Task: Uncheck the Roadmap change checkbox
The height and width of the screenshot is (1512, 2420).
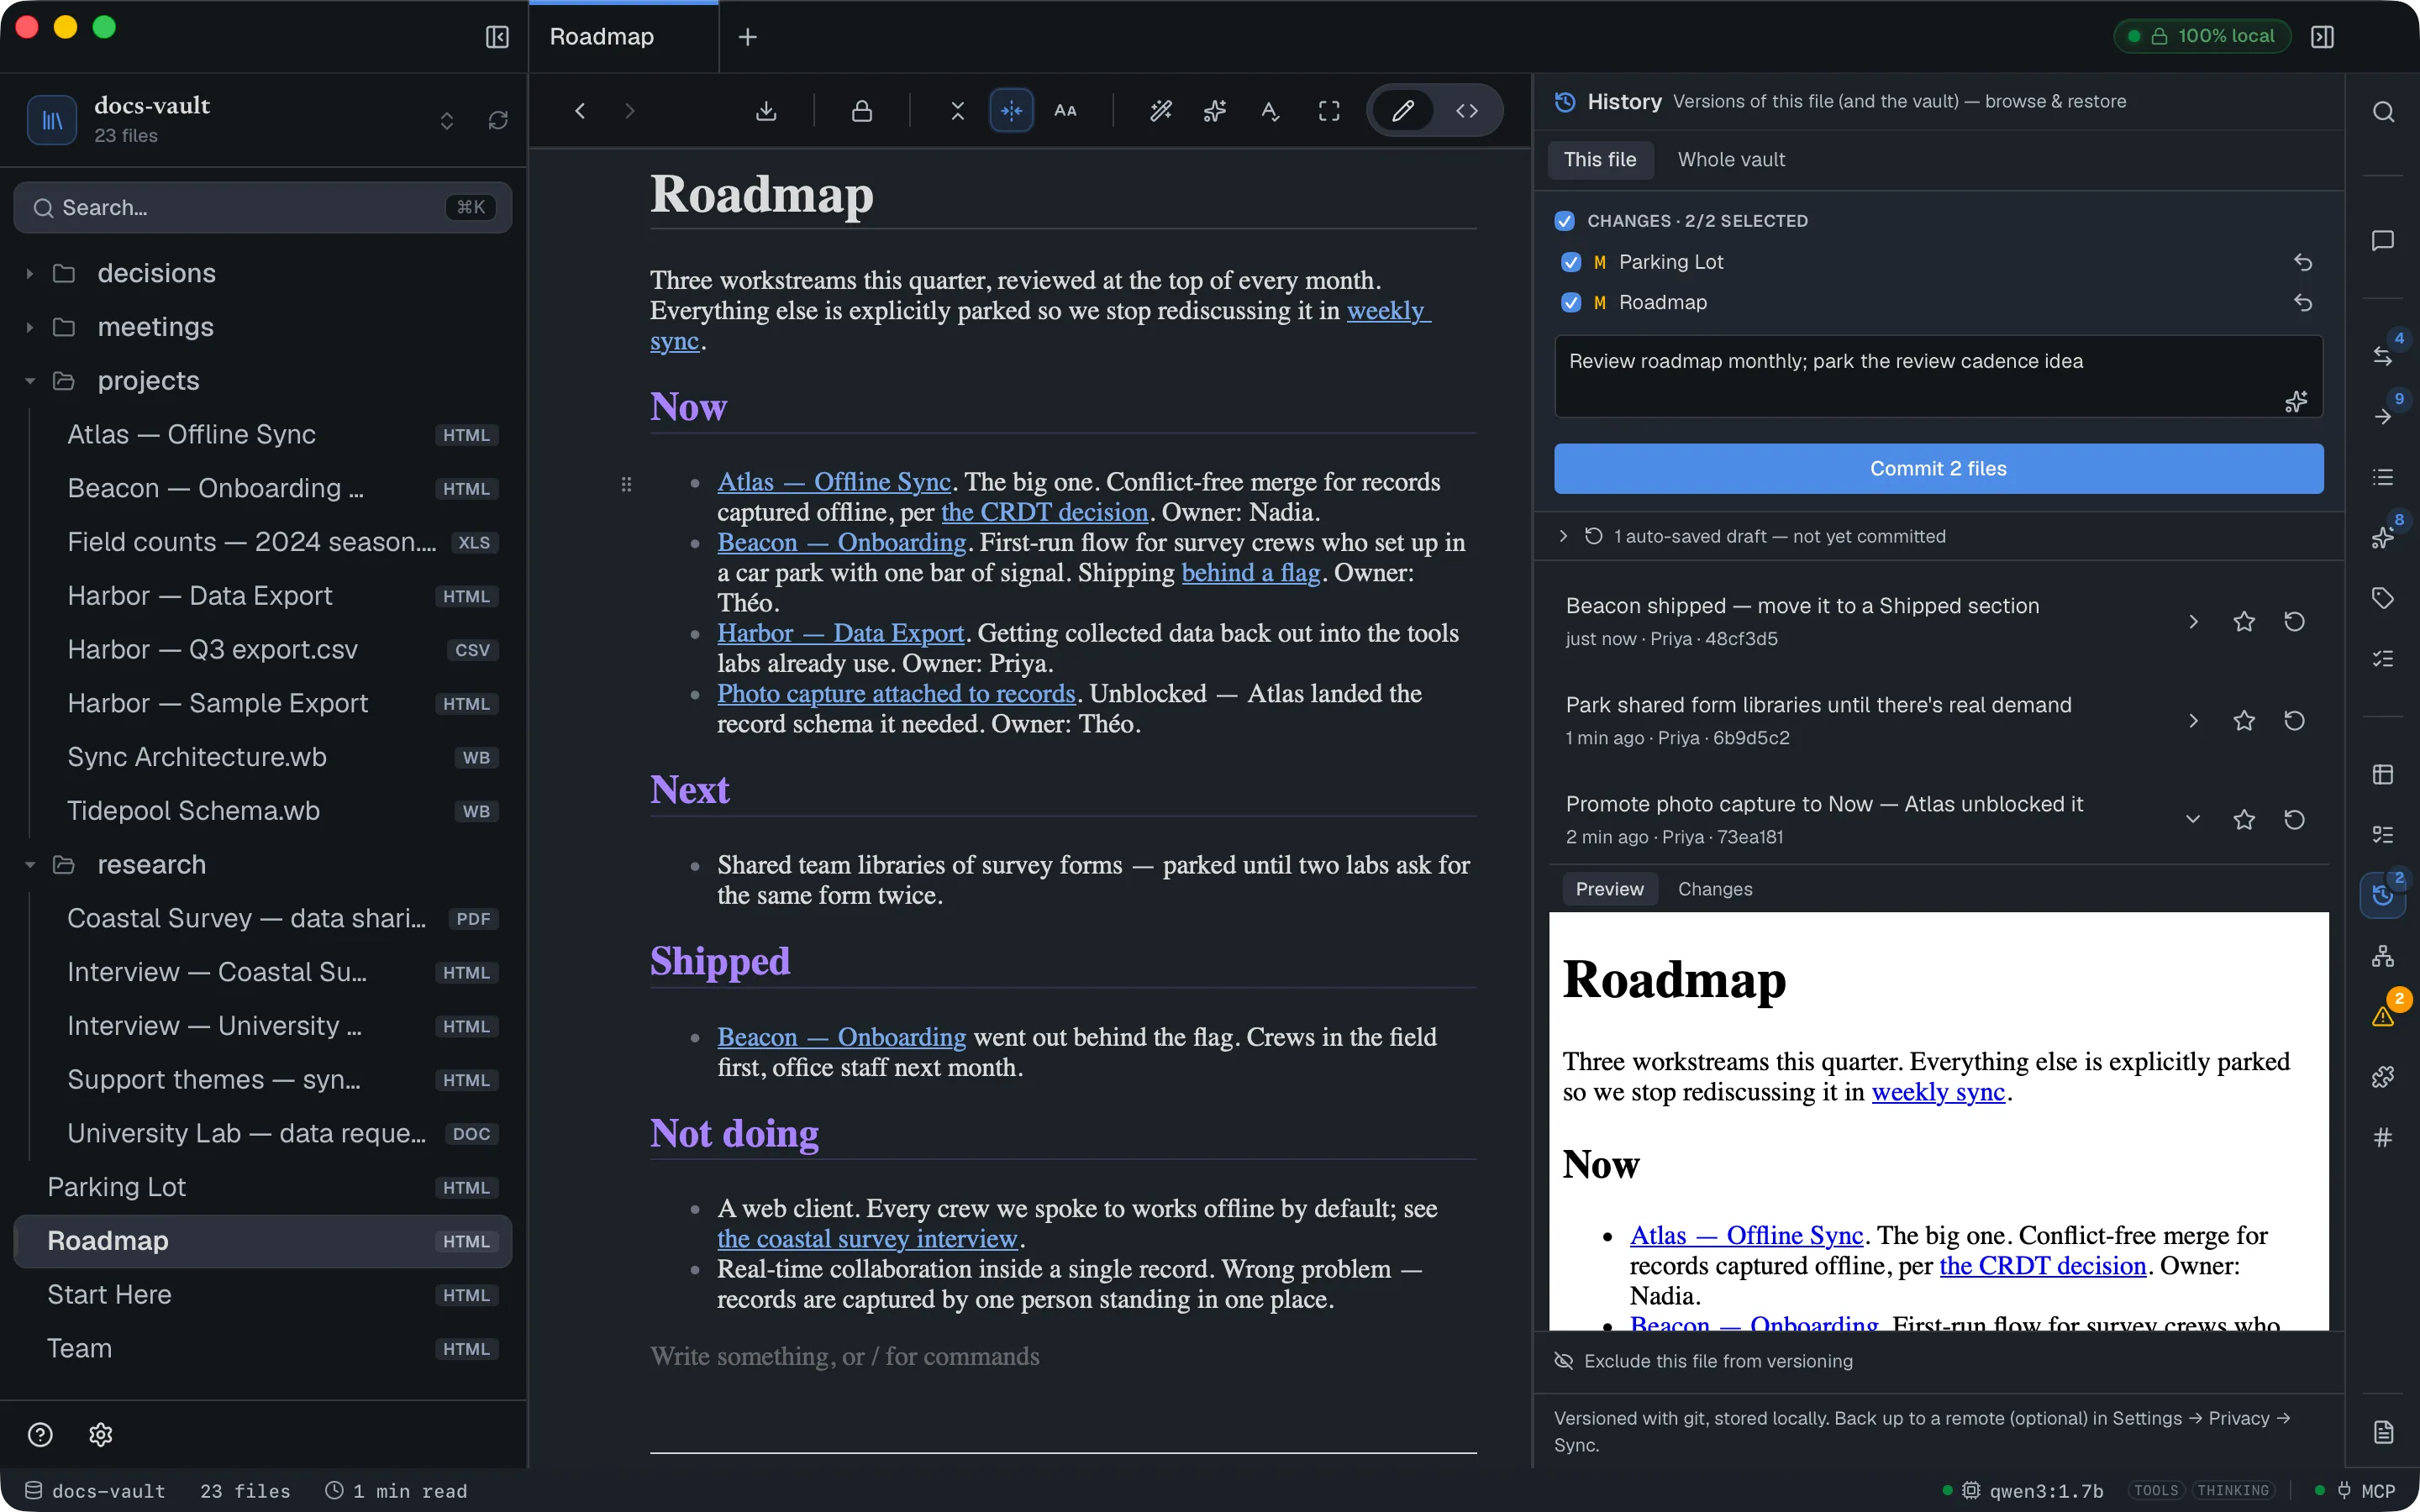Action: coord(1571,303)
